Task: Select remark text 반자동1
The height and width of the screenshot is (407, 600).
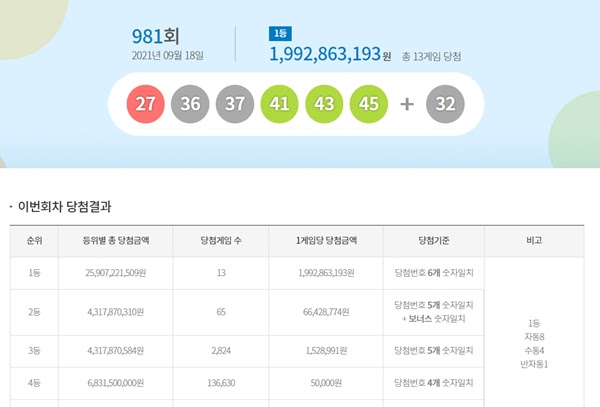Action: click(x=534, y=364)
